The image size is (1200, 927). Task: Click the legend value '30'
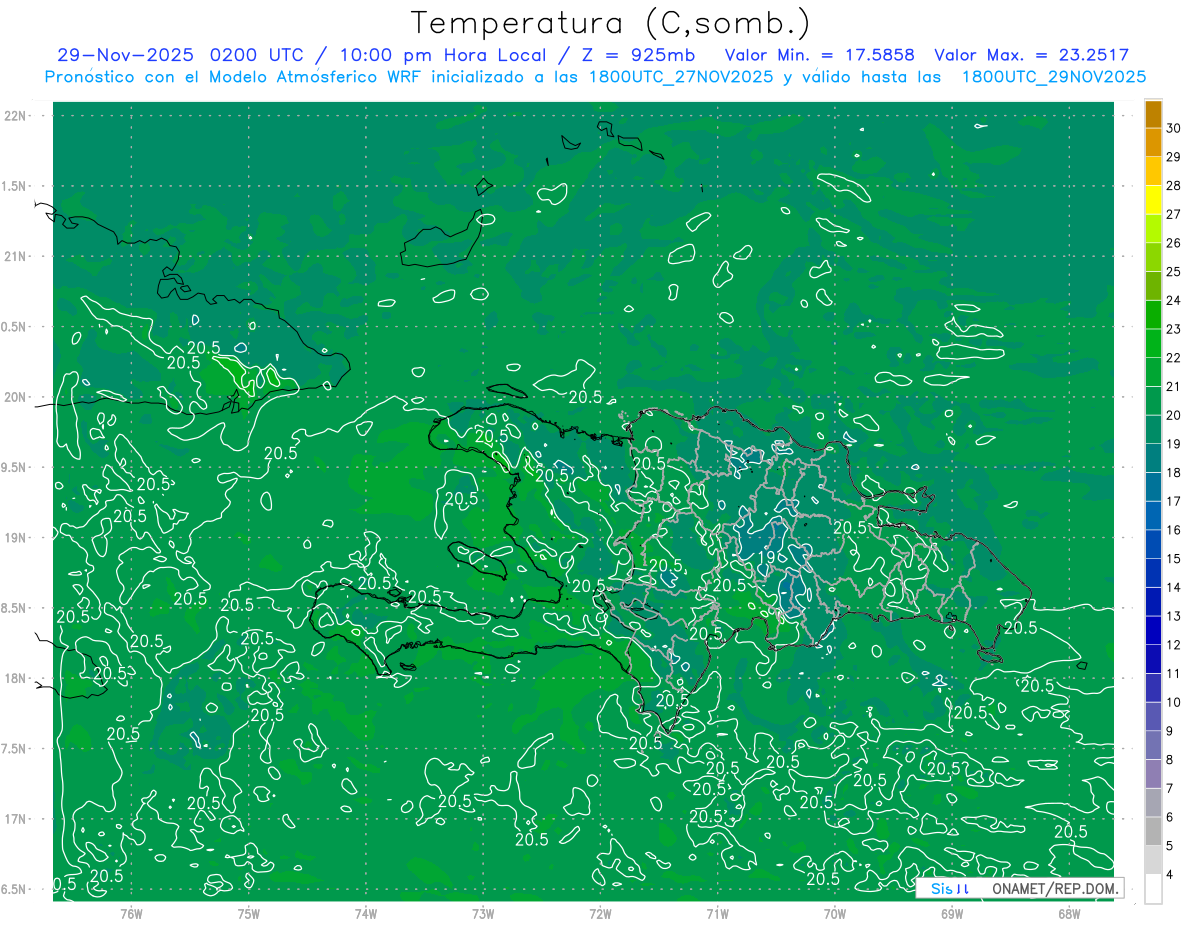1174,128
